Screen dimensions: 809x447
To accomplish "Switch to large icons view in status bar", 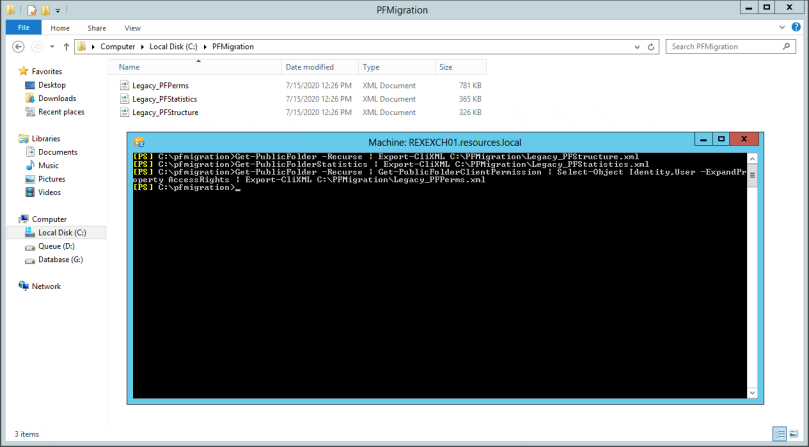I will click(x=795, y=434).
